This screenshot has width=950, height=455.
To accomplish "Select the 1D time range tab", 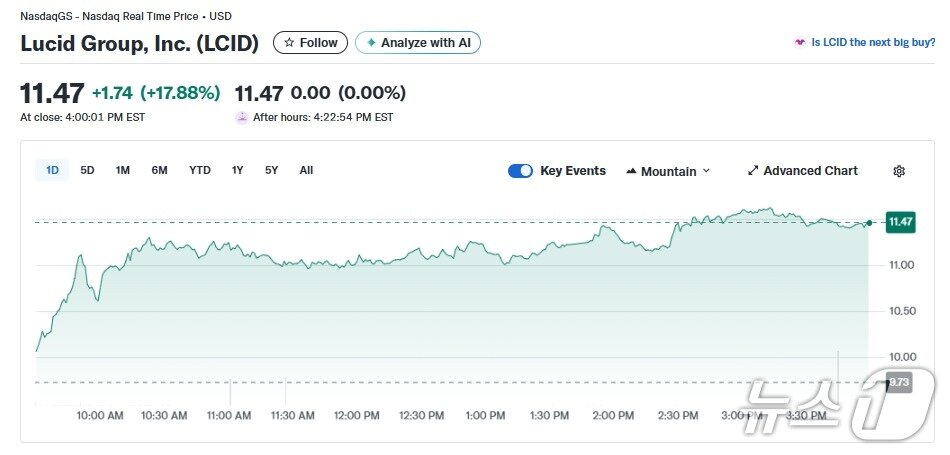I will pos(52,170).
